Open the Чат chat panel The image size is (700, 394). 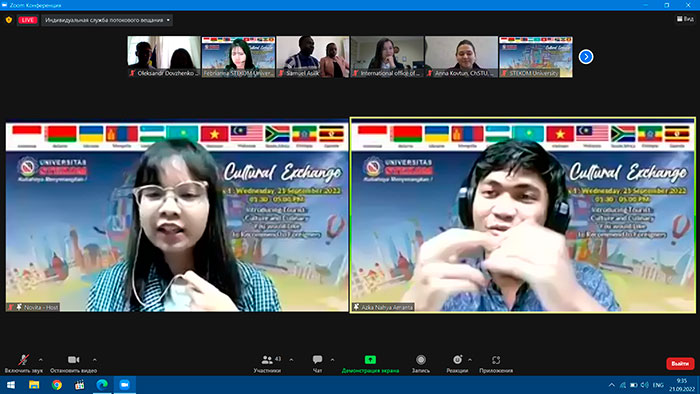pos(317,363)
